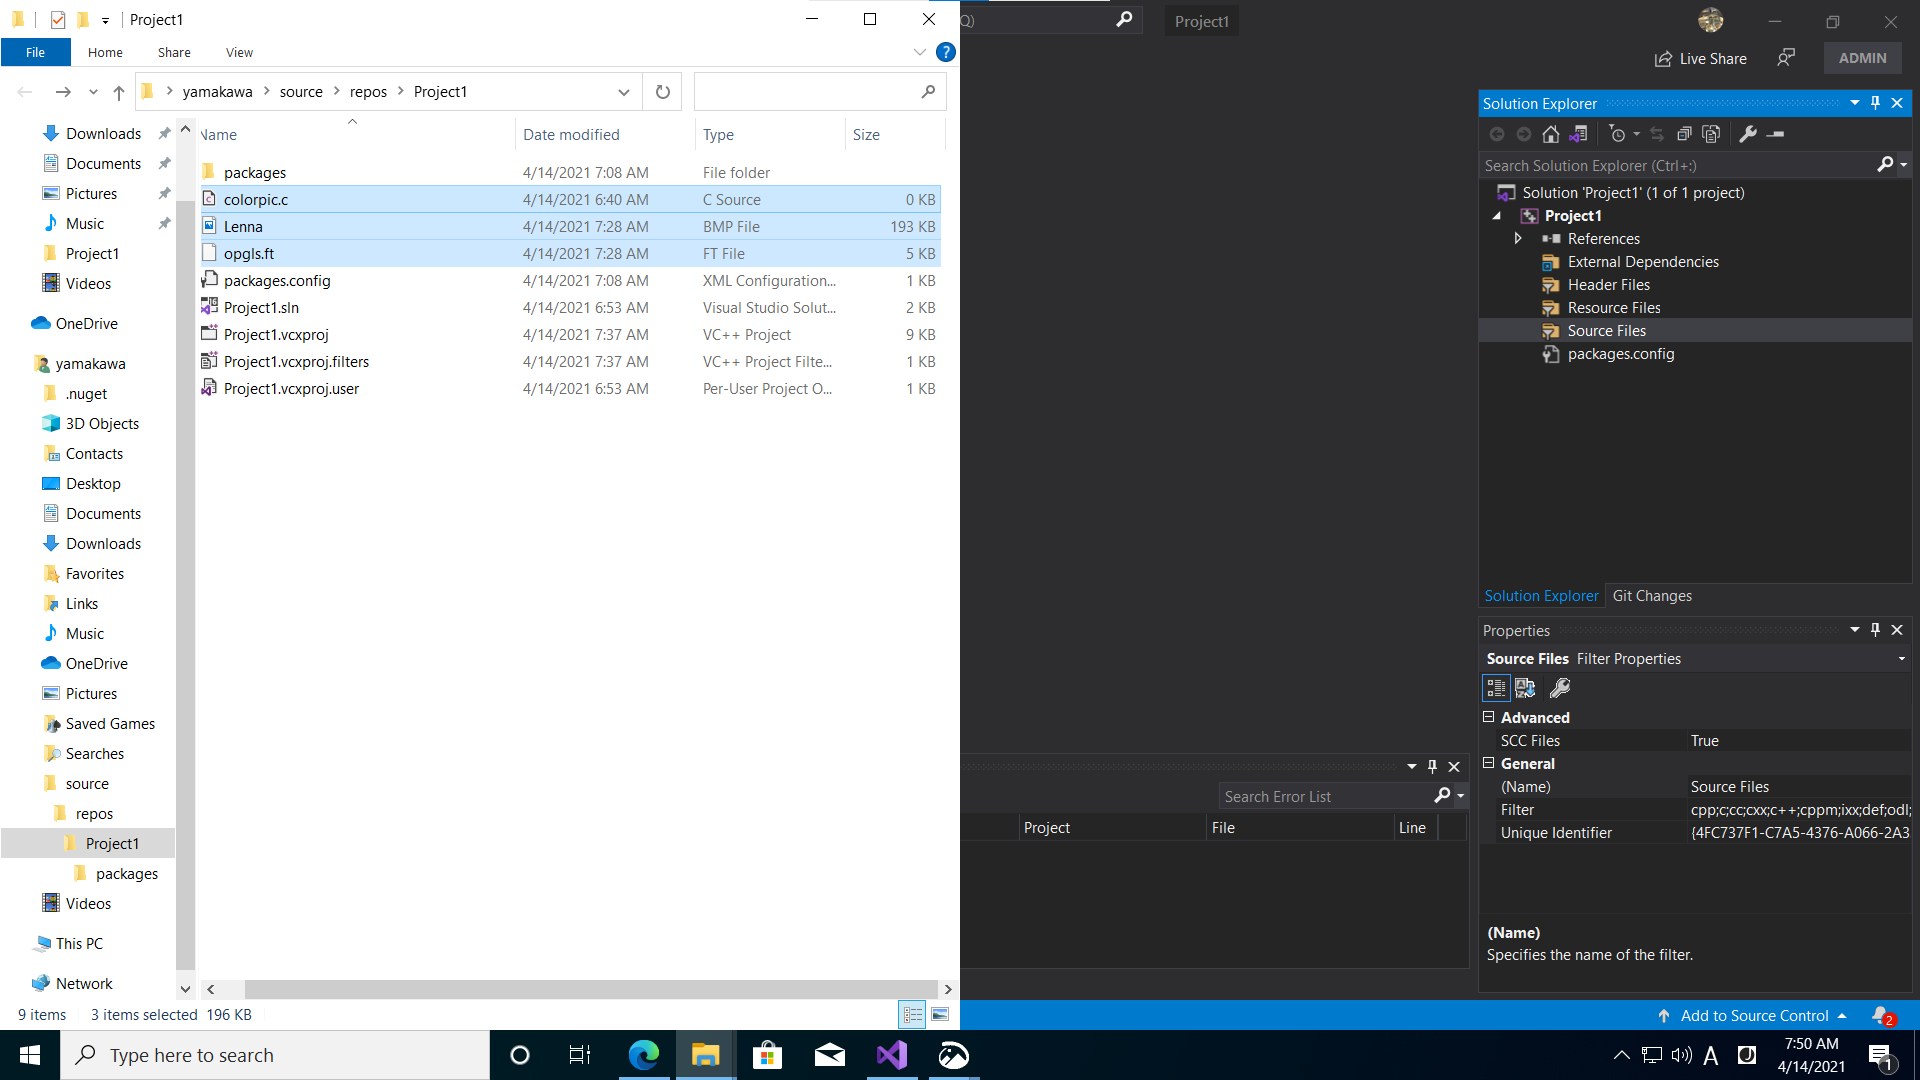Open Visual Studio from the taskbar
This screenshot has width=1920, height=1080.
(x=891, y=1055)
